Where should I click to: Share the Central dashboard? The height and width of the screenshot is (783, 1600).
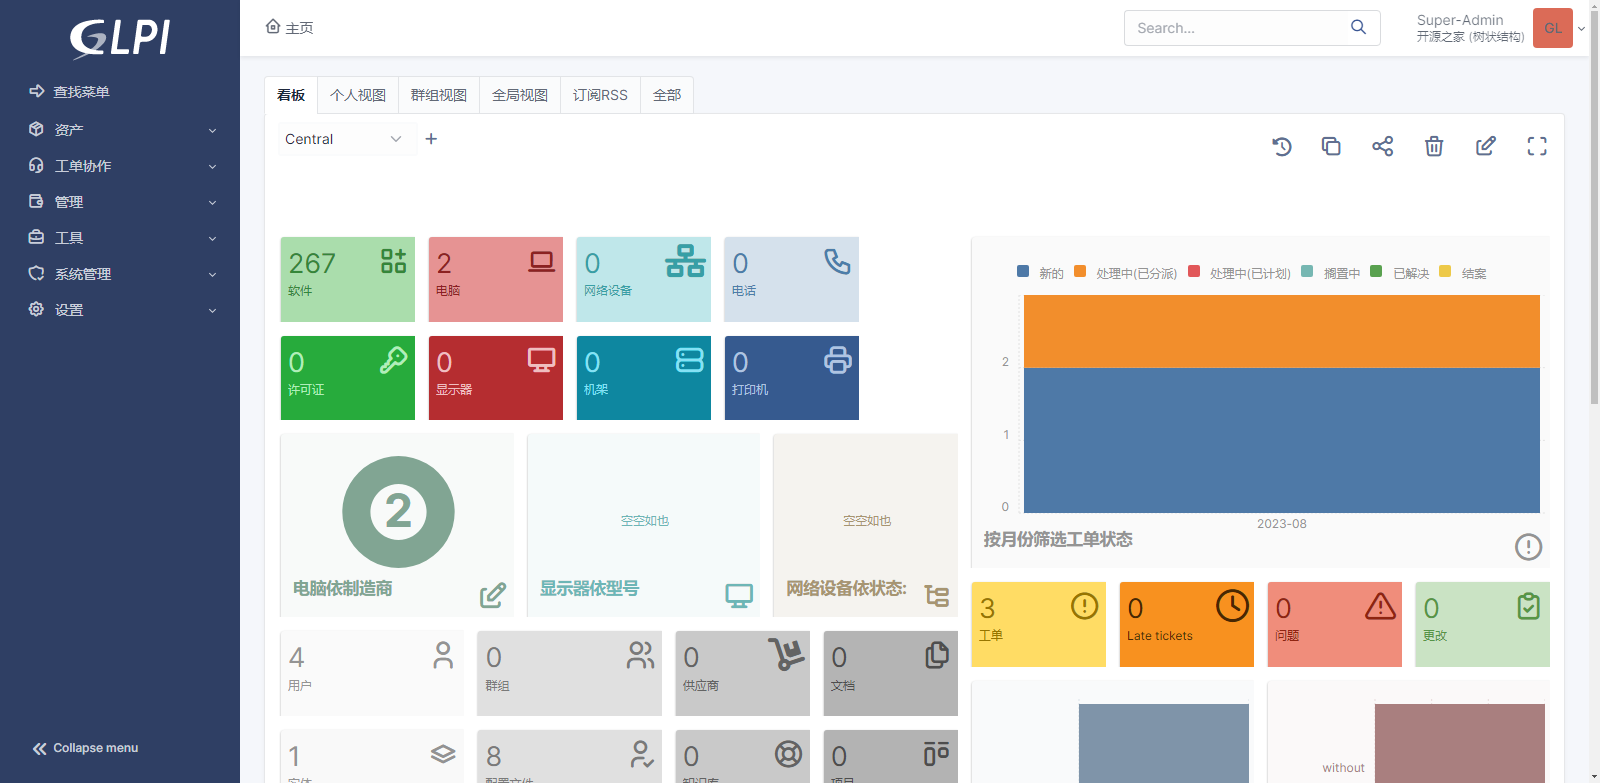(x=1383, y=147)
